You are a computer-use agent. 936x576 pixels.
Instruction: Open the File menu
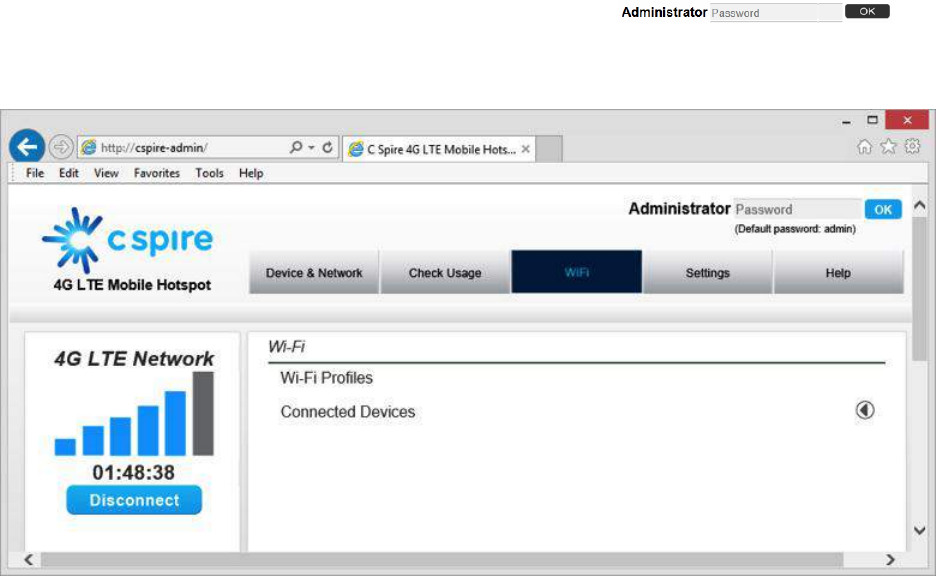click(35, 173)
